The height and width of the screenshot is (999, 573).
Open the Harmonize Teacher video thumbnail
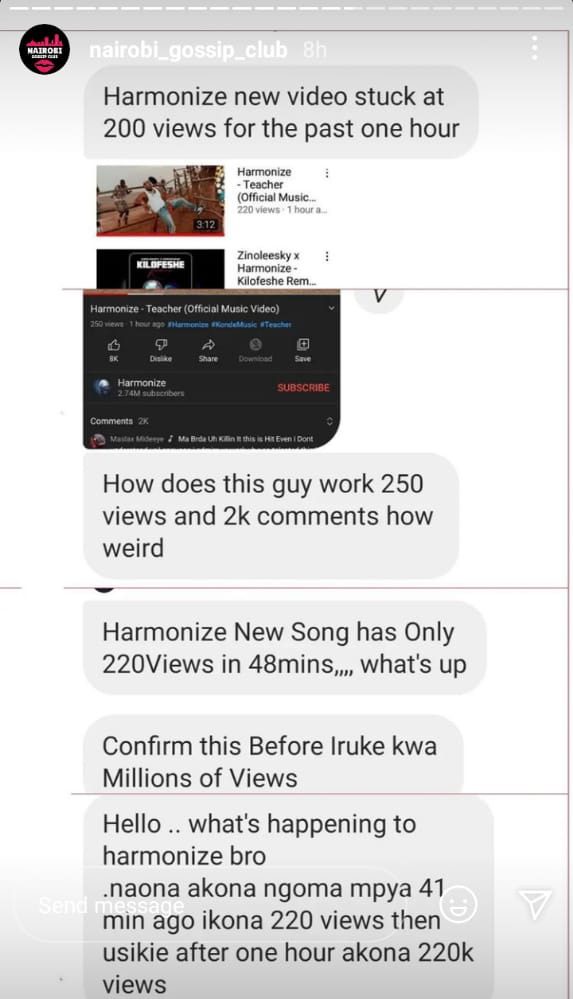(160, 201)
